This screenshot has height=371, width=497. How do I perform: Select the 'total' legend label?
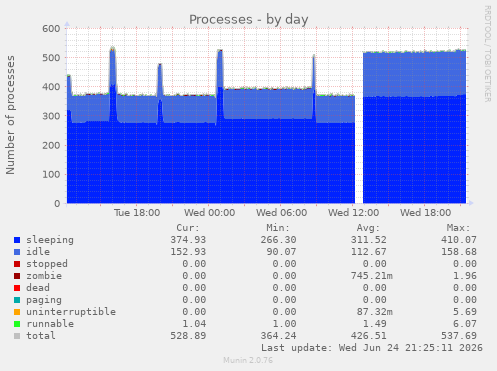pos(41,336)
